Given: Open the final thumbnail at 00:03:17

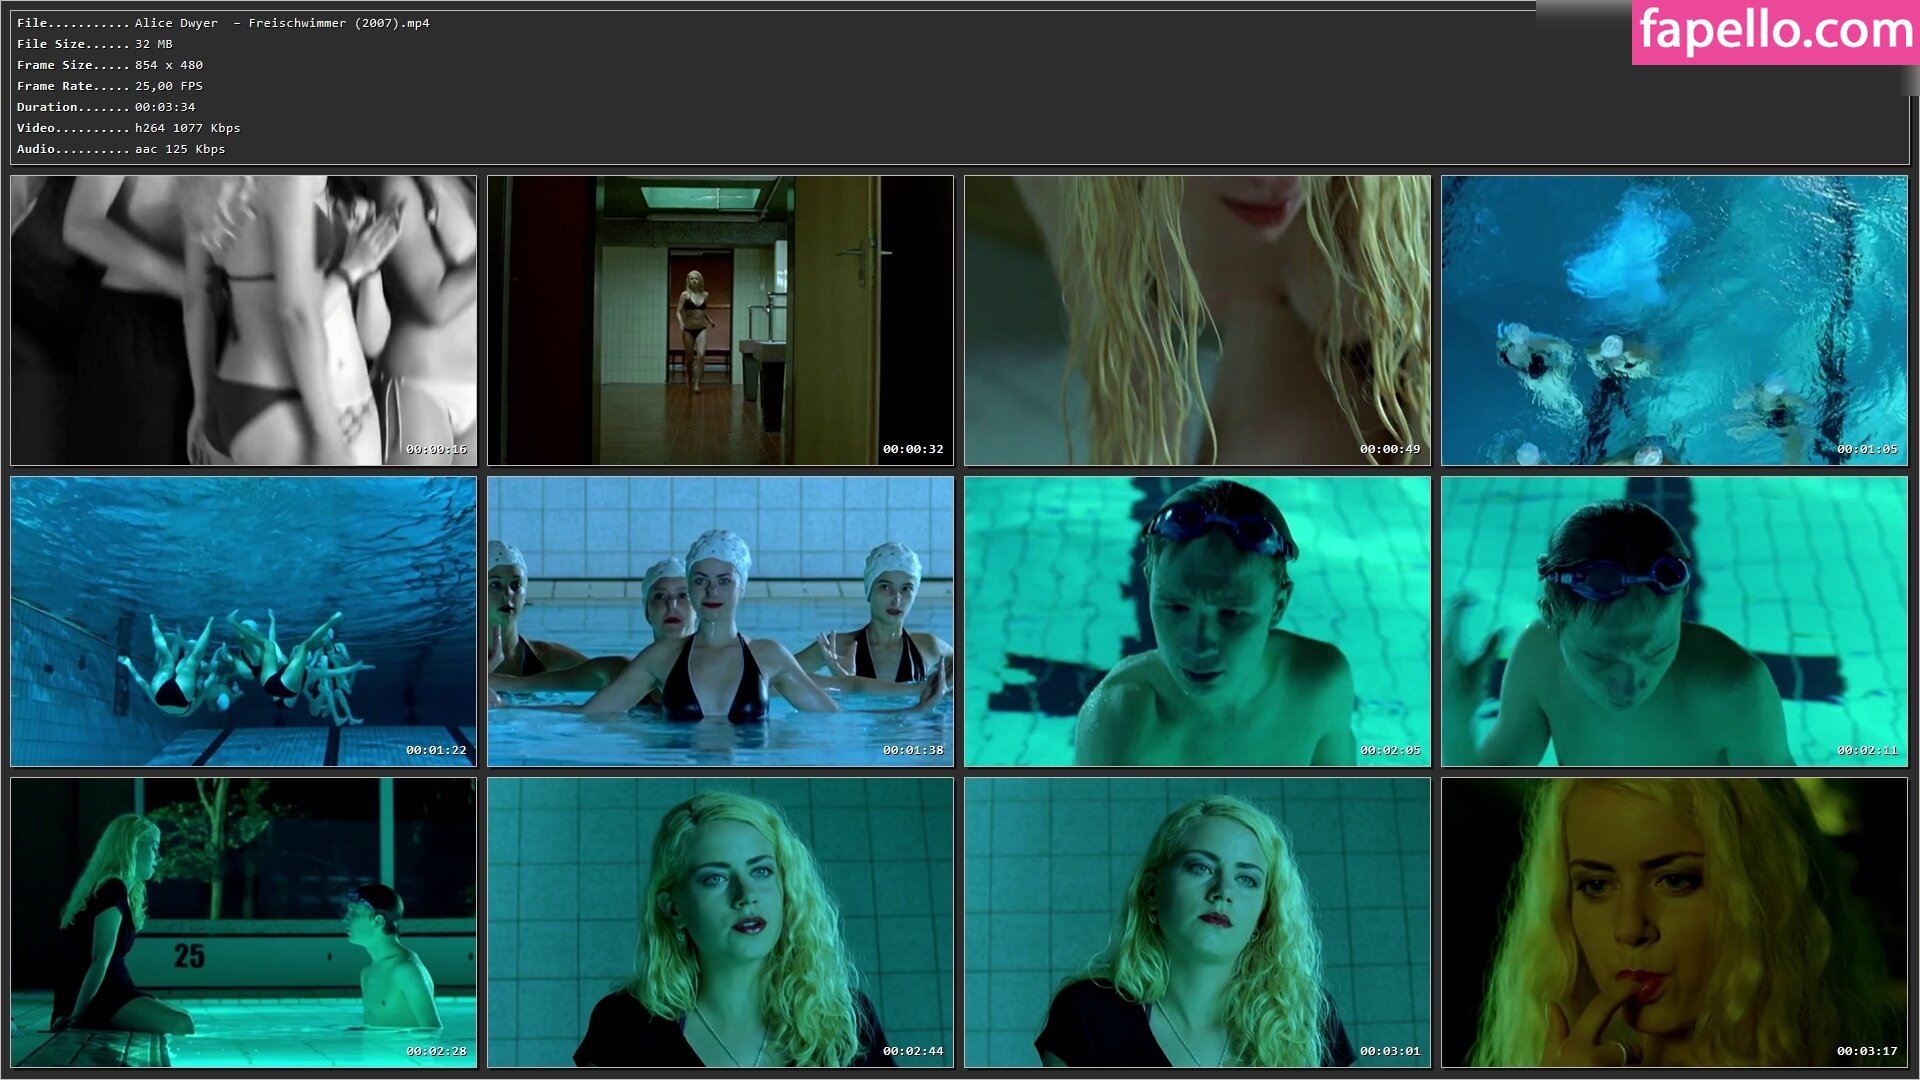Looking at the screenshot, I should pos(1674,922).
